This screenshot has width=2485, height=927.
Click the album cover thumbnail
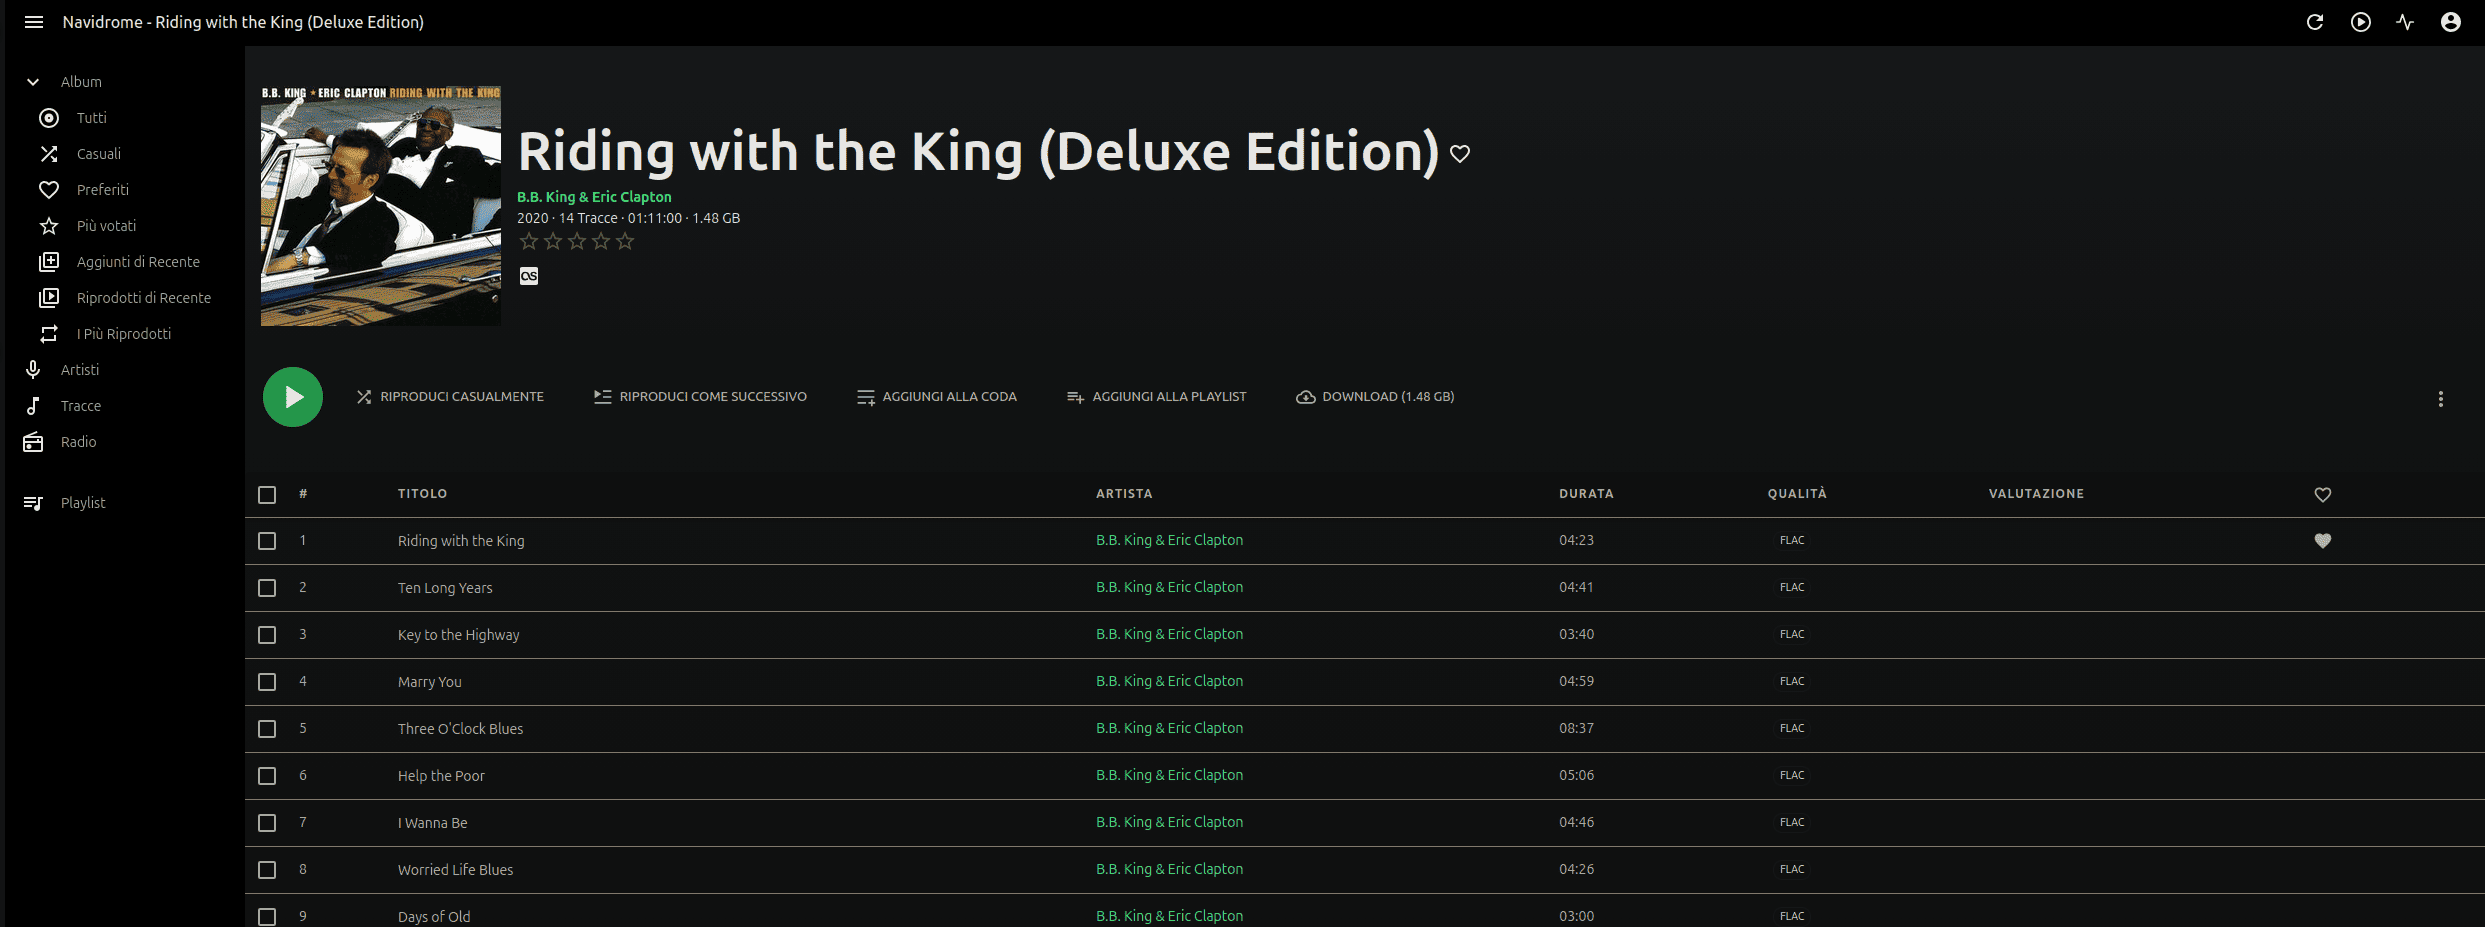381,206
